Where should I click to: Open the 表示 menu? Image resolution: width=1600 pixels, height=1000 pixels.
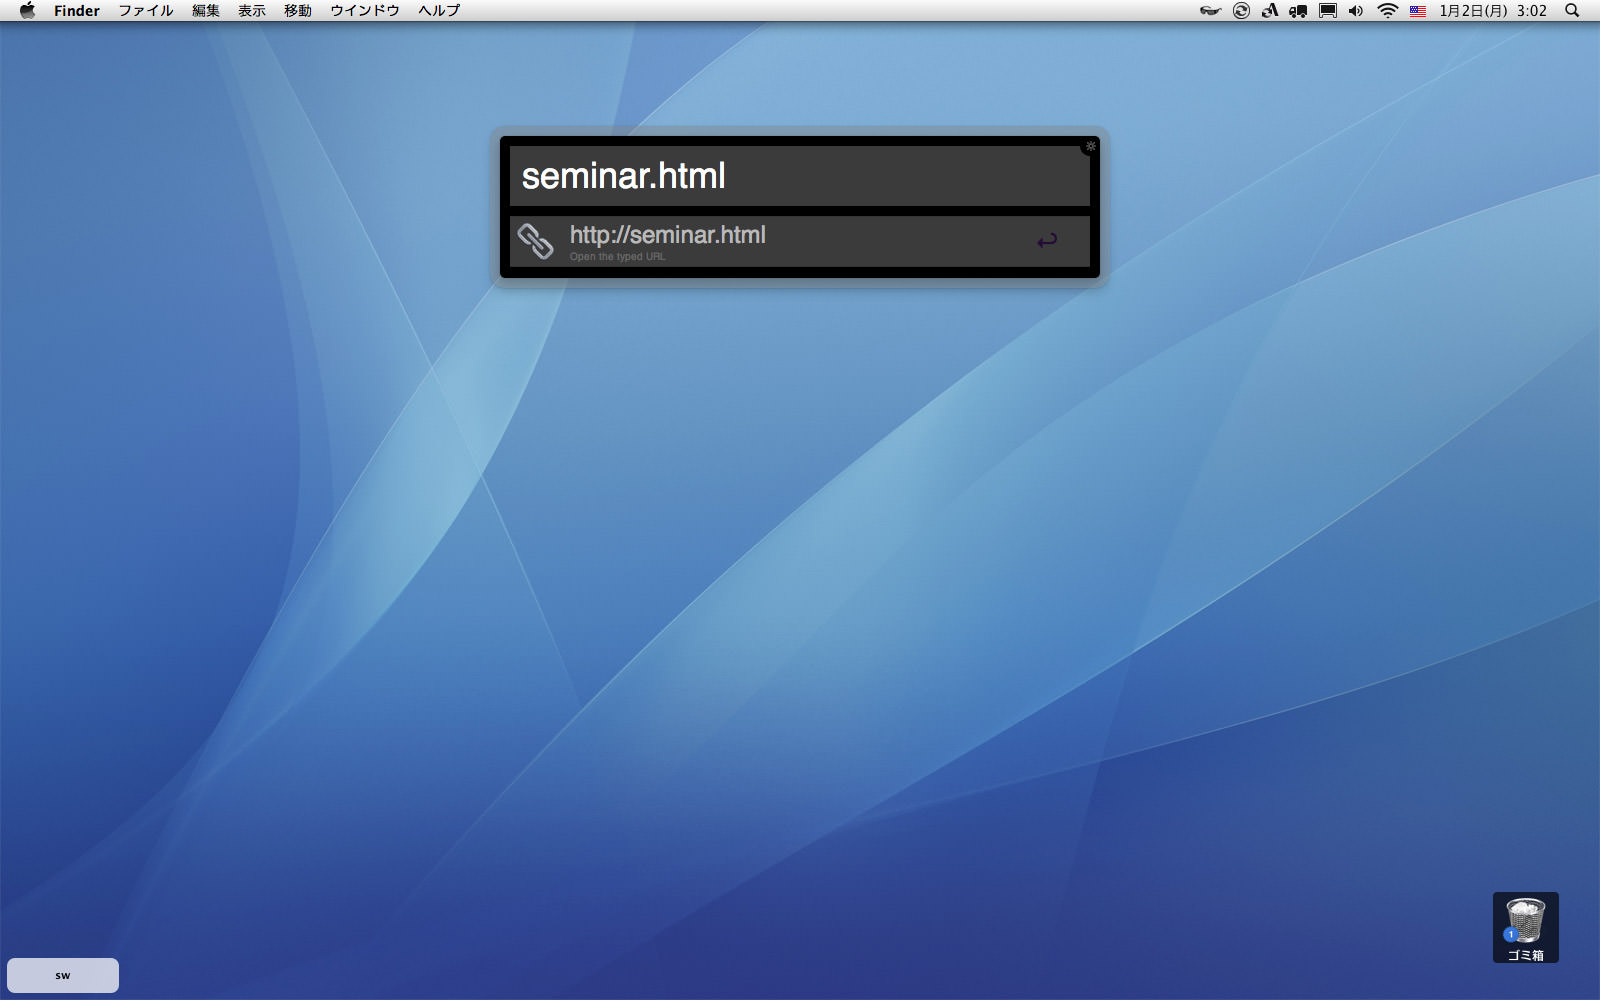coord(252,11)
